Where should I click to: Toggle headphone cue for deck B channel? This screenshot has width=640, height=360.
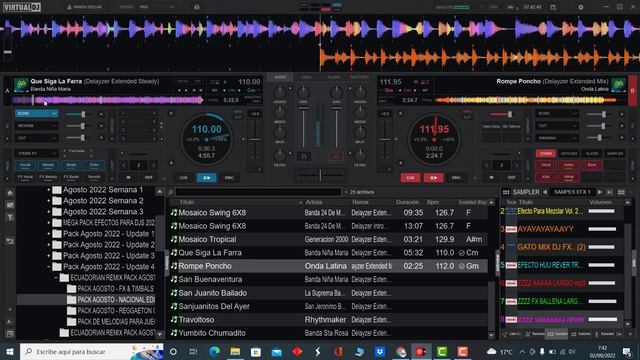pos(336,156)
